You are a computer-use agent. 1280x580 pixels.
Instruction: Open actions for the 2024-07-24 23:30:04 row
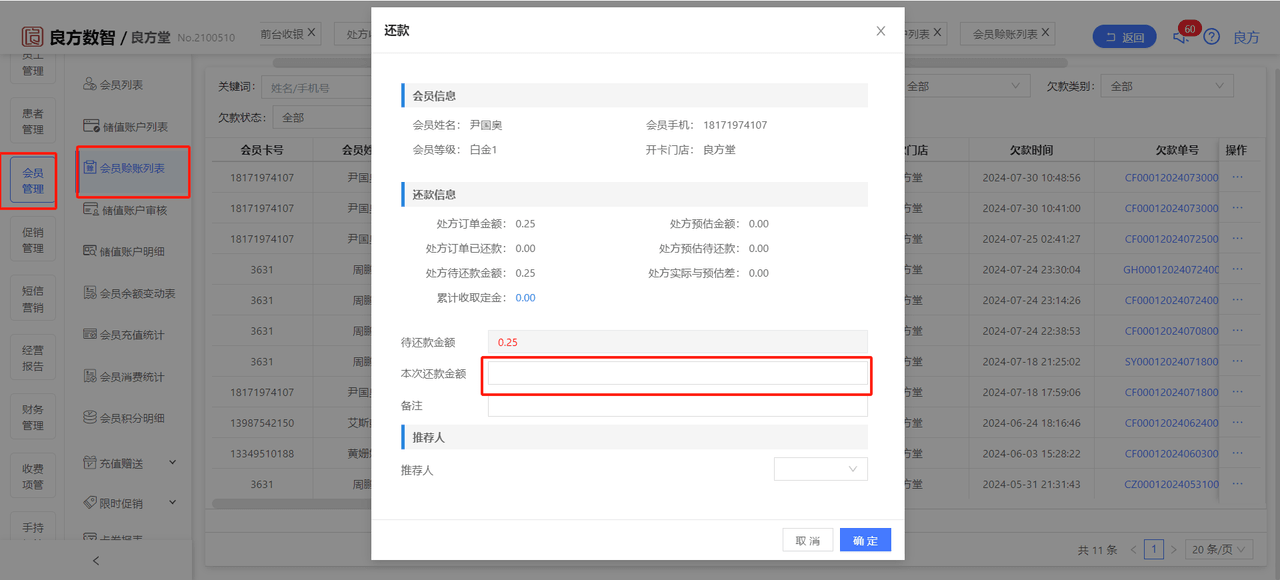1237,269
